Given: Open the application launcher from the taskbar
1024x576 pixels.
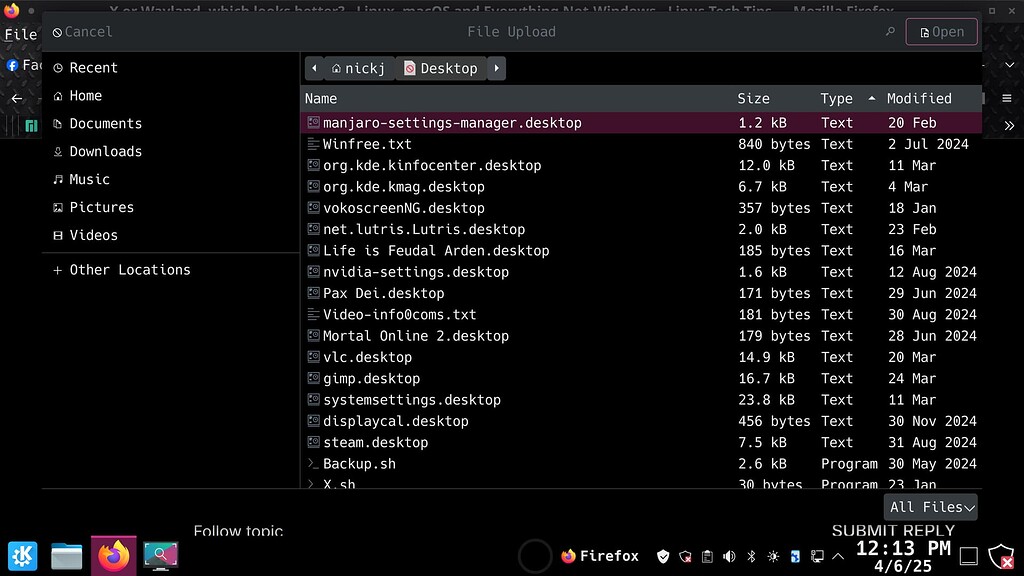Looking at the screenshot, I should [x=22, y=555].
